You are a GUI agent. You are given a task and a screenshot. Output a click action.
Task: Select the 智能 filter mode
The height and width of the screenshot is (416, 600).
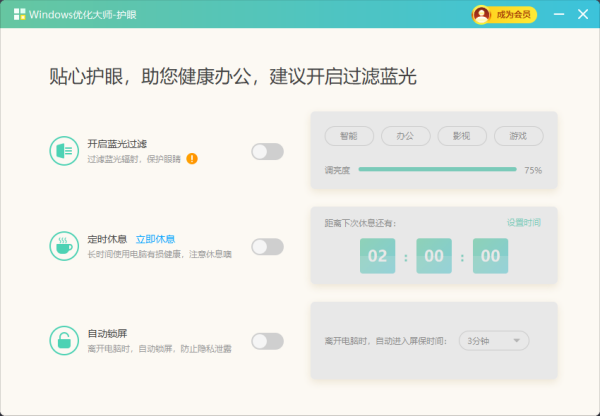[348, 135]
